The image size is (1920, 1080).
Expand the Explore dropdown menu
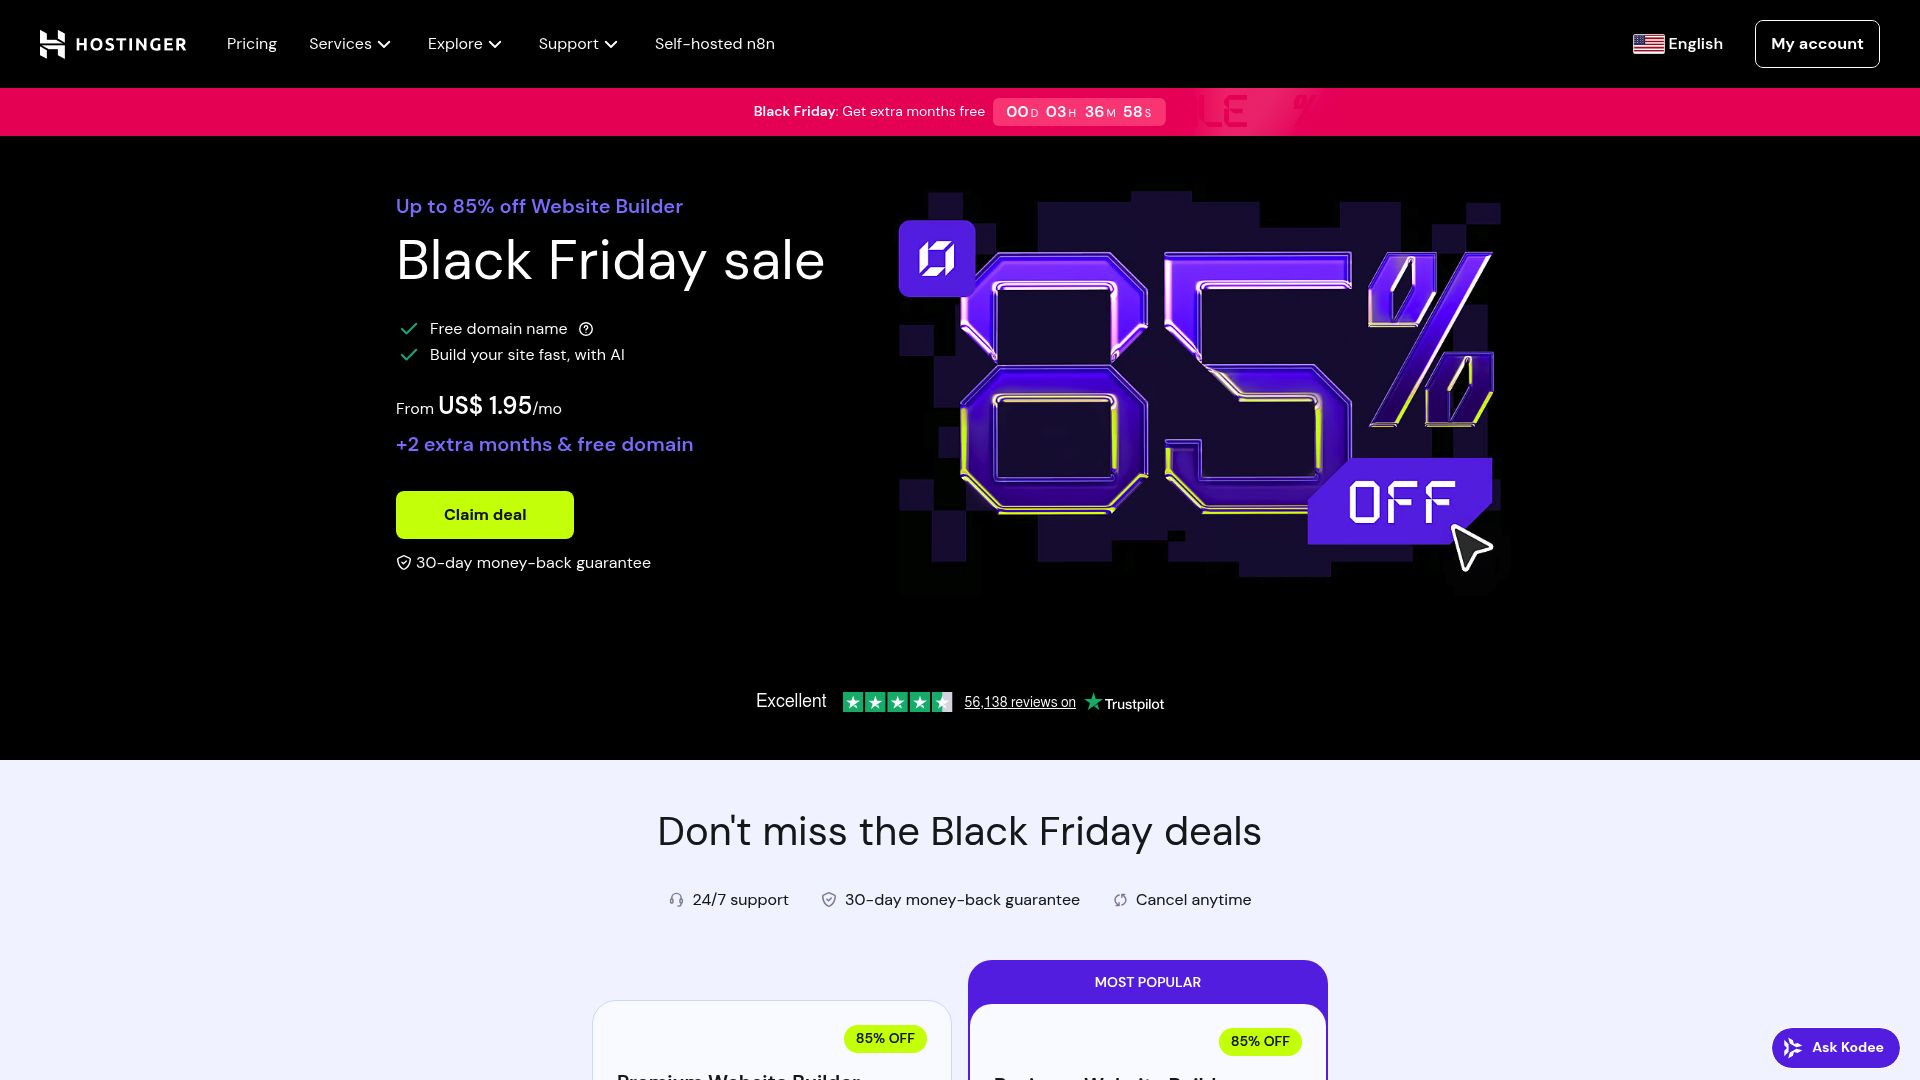point(464,44)
